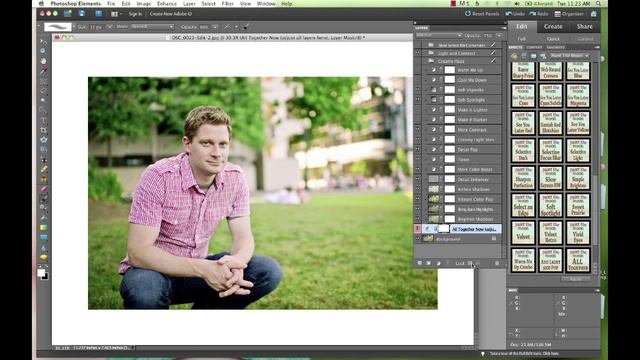The image size is (640, 360).
Task: Click the Undo button
Action: coord(515,14)
